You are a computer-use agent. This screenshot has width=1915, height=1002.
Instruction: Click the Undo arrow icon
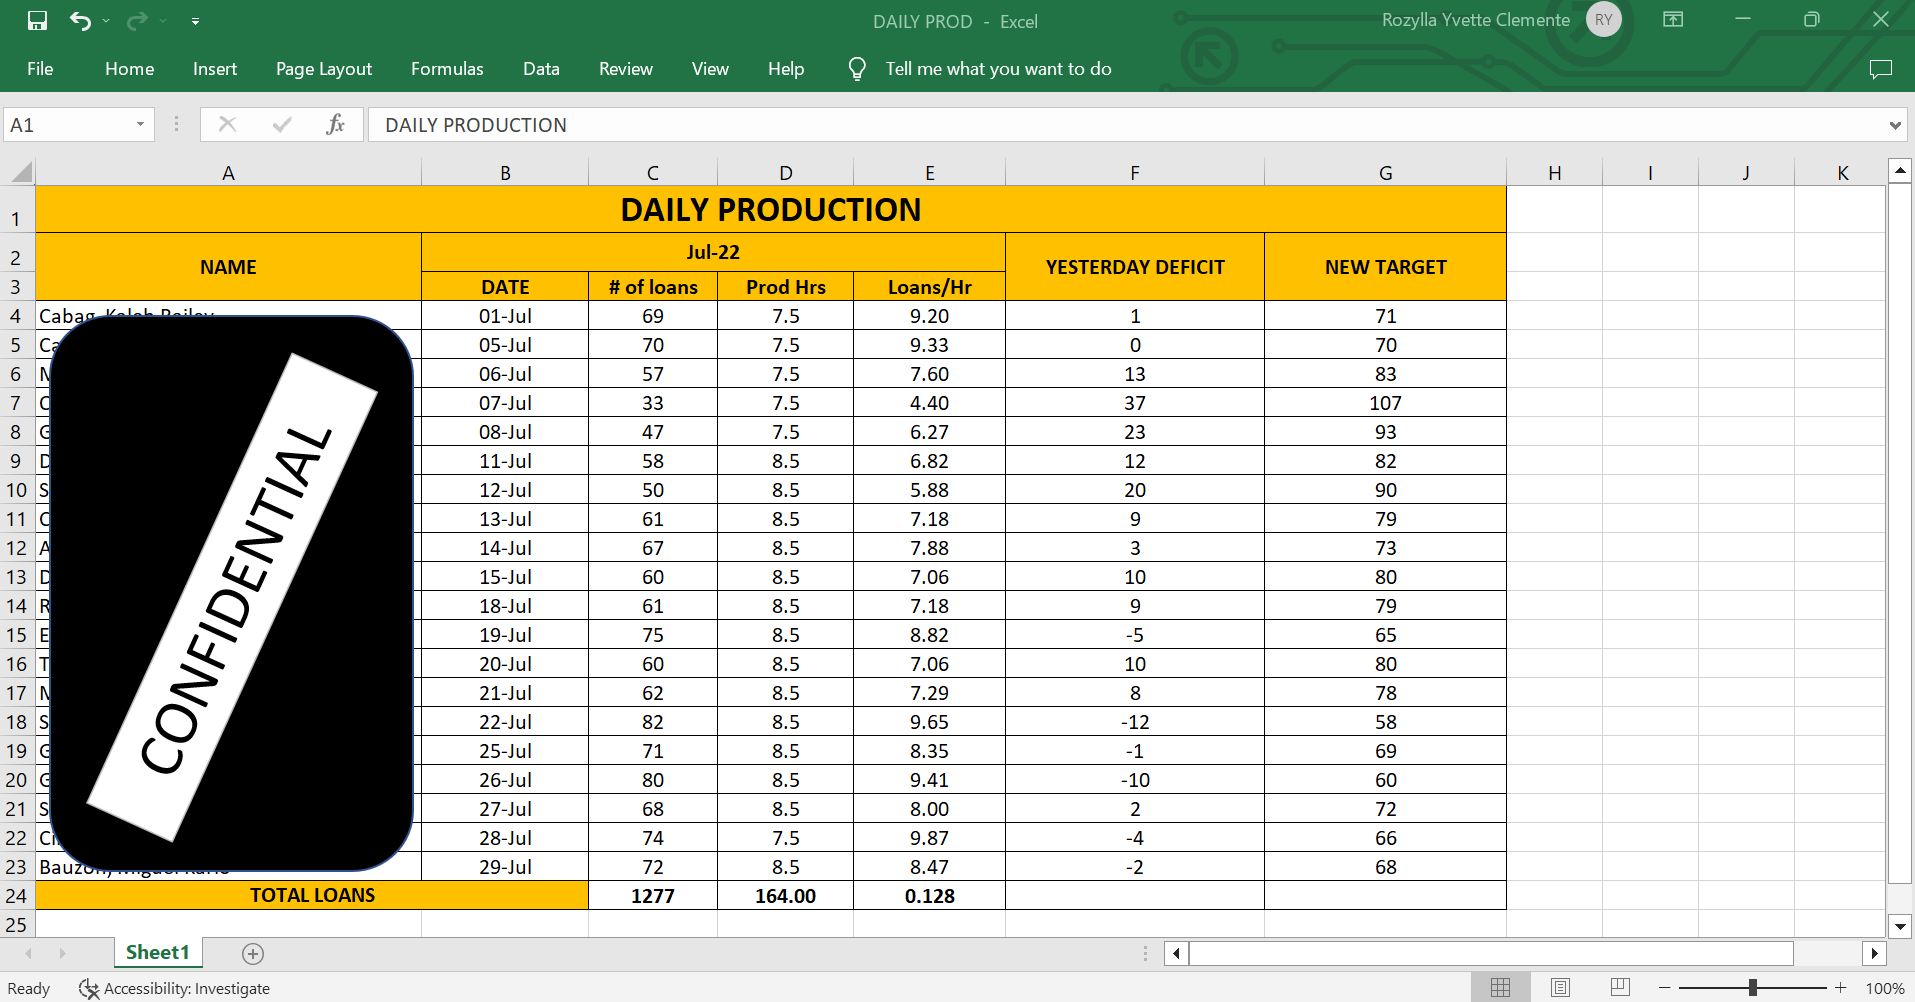[x=80, y=21]
